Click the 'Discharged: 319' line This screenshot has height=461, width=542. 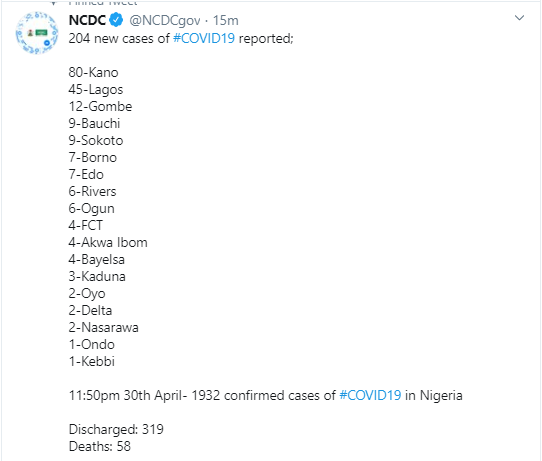point(116,429)
